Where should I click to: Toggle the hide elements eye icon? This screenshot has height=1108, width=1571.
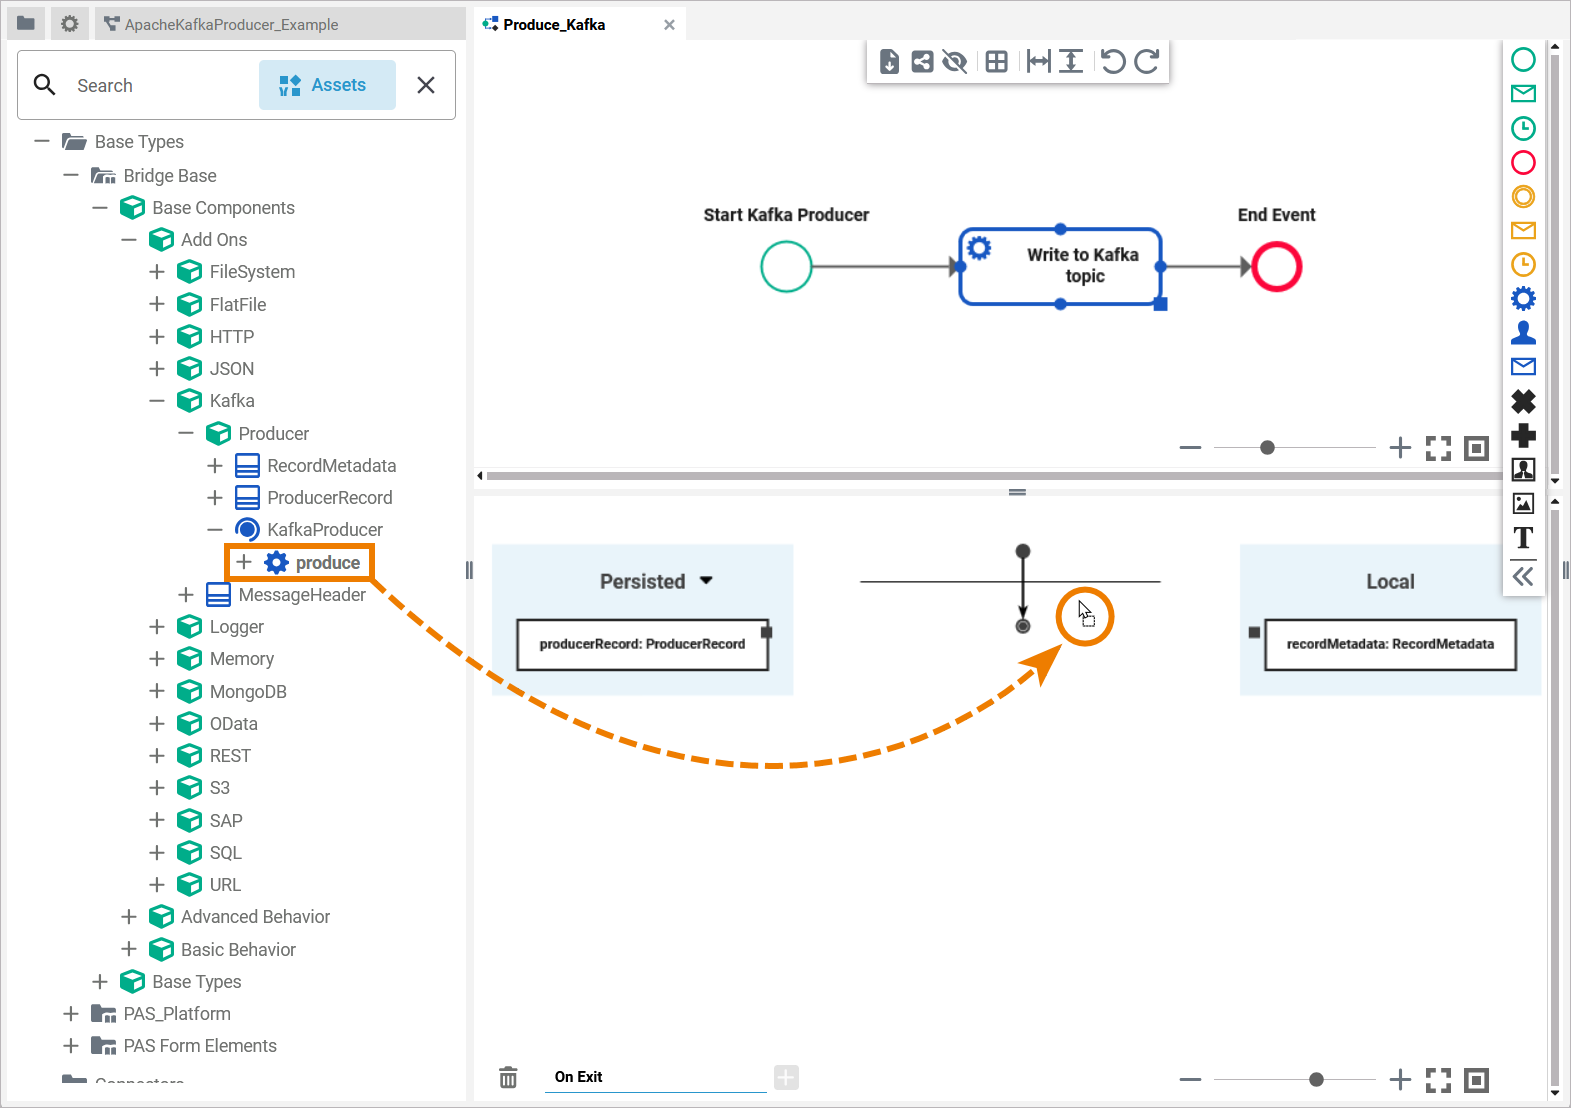pyautogui.click(x=955, y=62)
